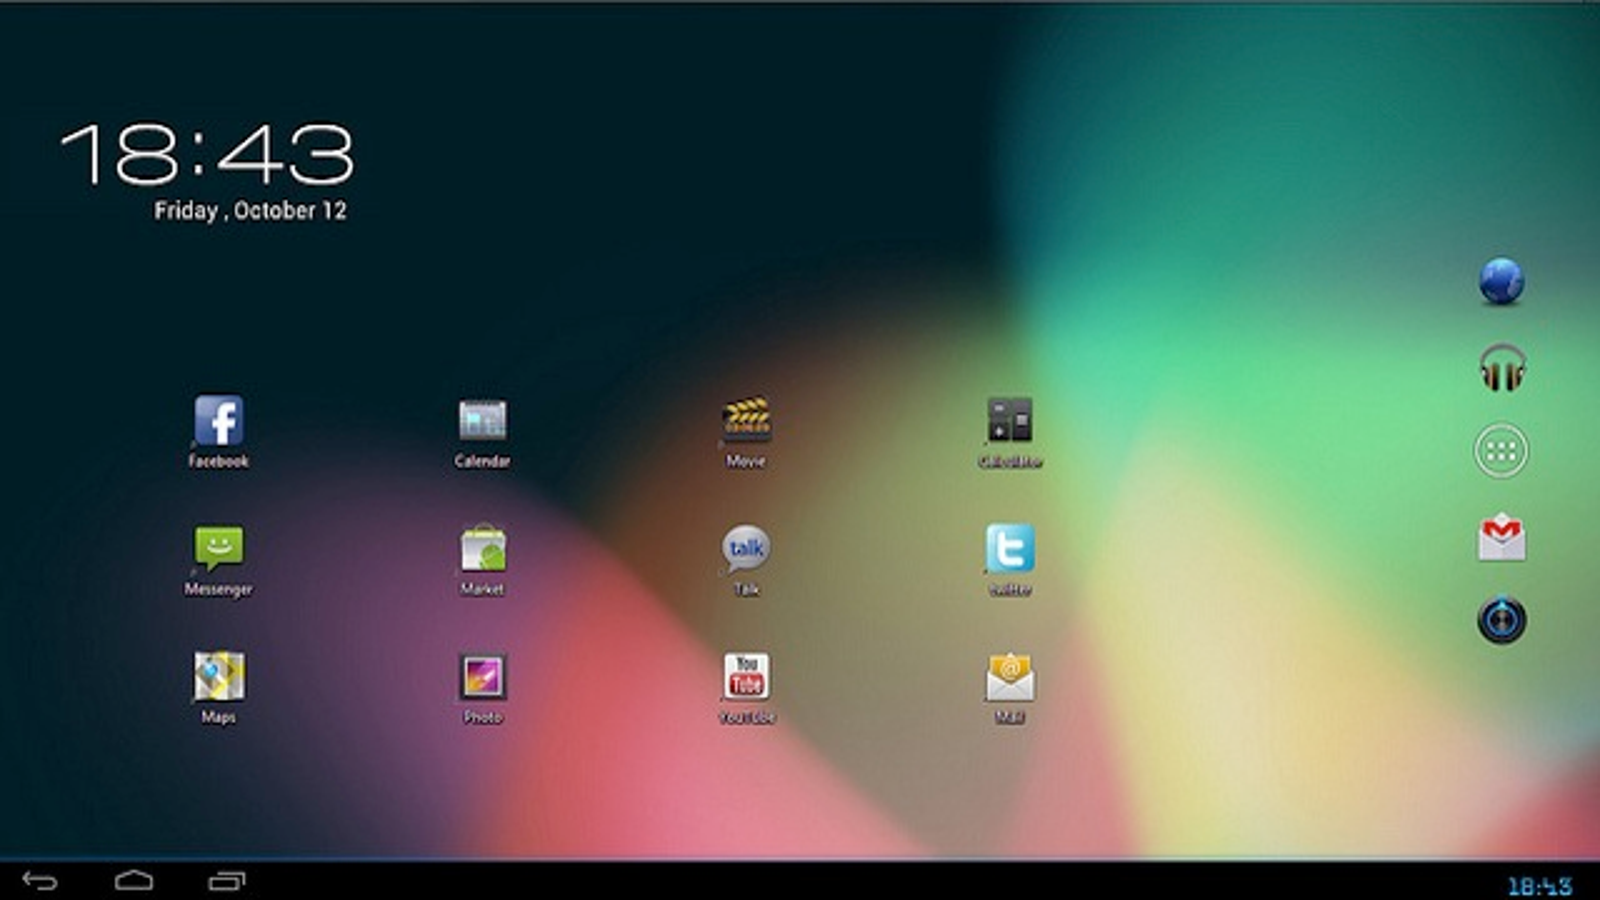
Task: Open the Calendar app
Action: point(482,421)
